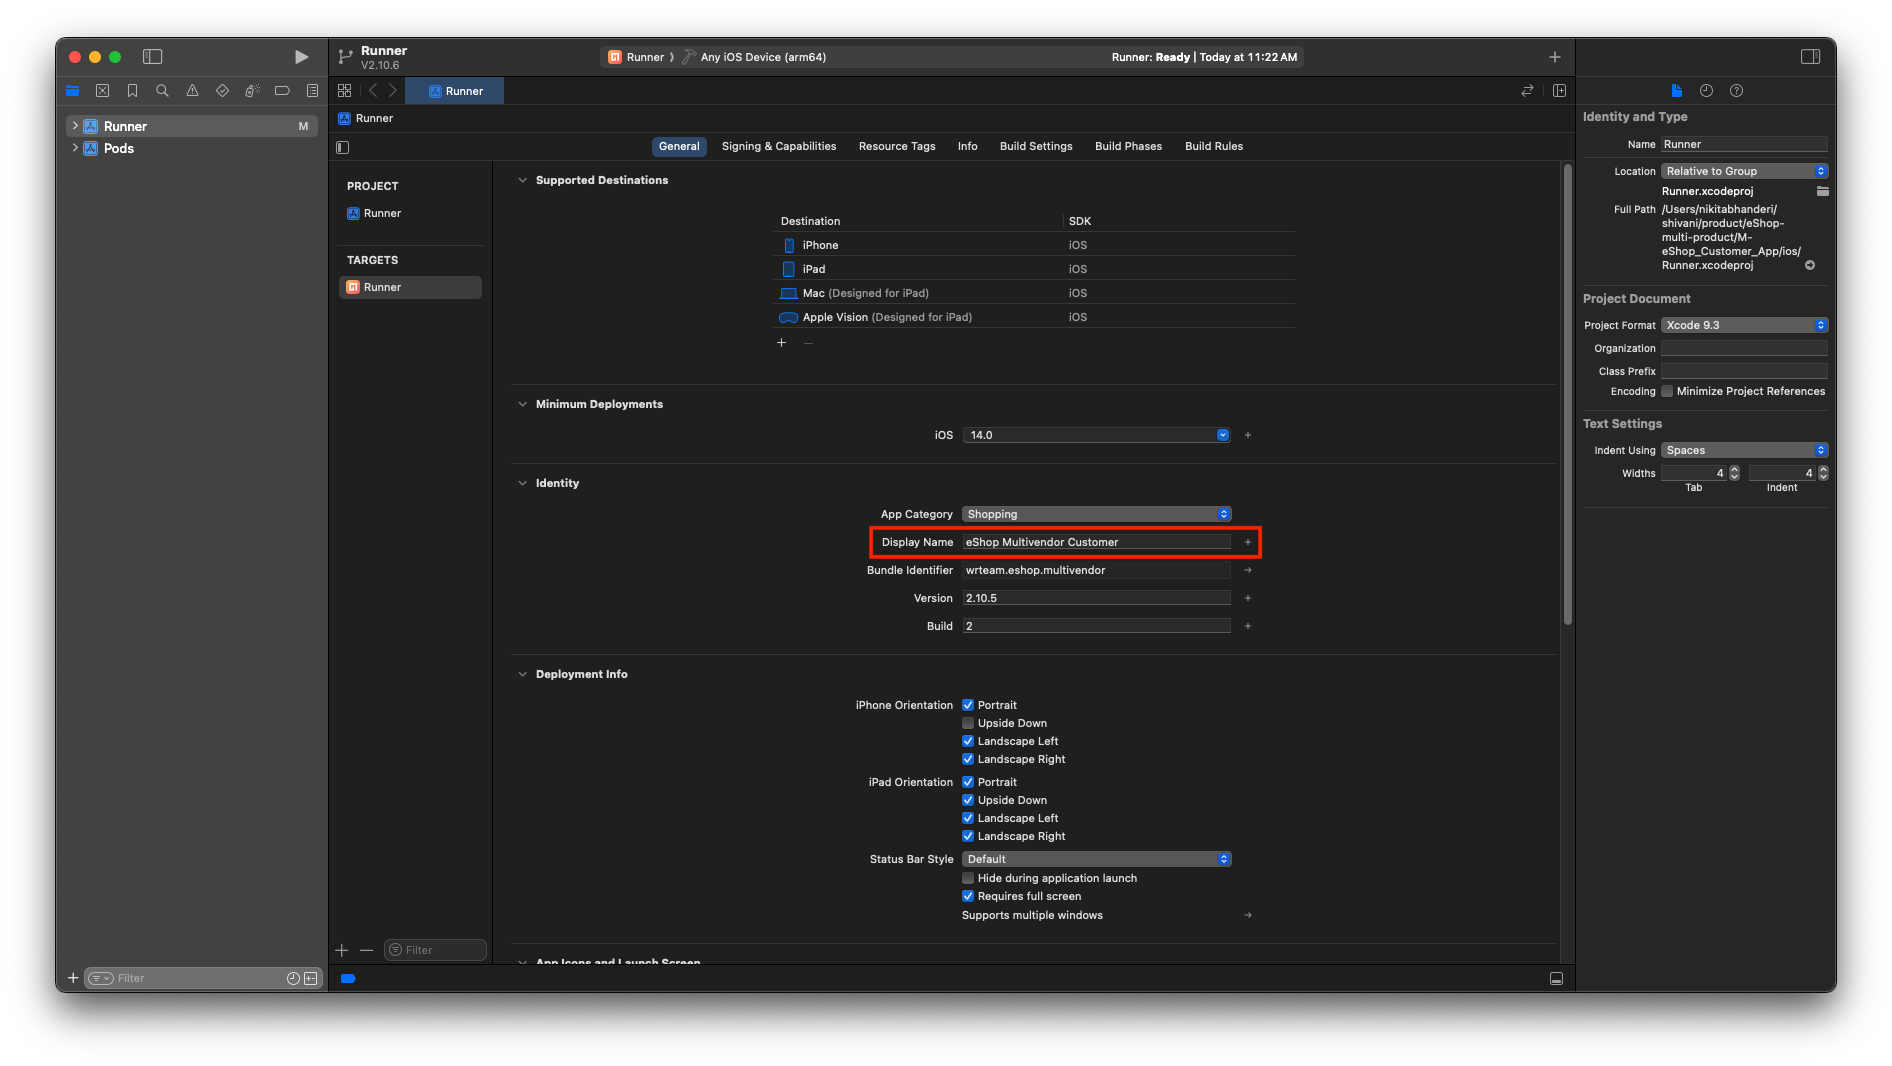Go forward with the right chevron
The width and height of the screenshot is (1892, 1066).
pos(393,91)
